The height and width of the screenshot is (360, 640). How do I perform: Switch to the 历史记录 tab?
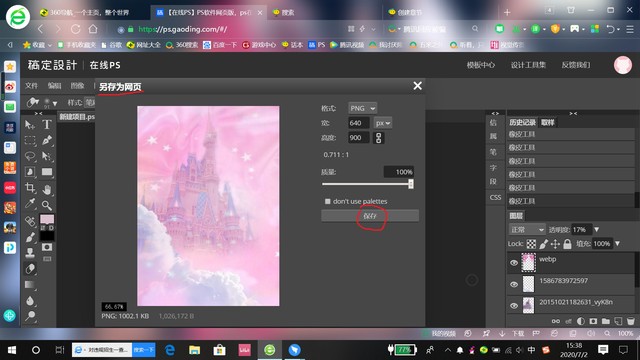(522, 122)
